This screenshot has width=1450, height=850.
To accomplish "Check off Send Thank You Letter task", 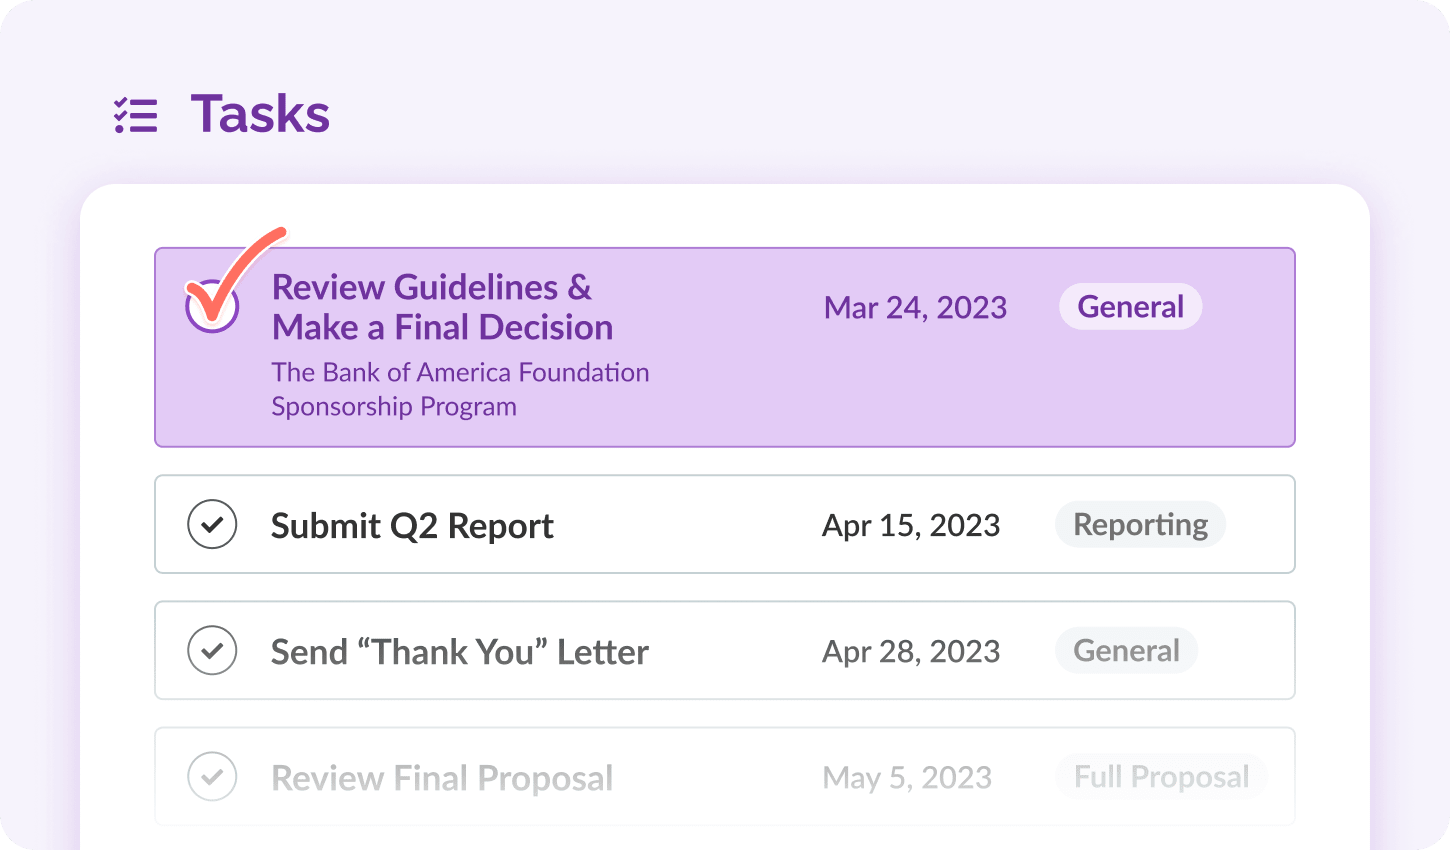I will 212,650.
